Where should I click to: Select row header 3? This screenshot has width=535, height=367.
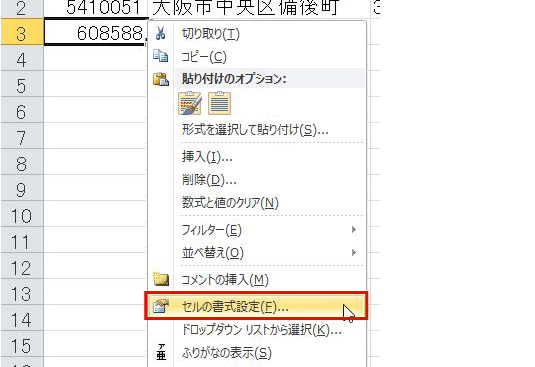[22, 32]
